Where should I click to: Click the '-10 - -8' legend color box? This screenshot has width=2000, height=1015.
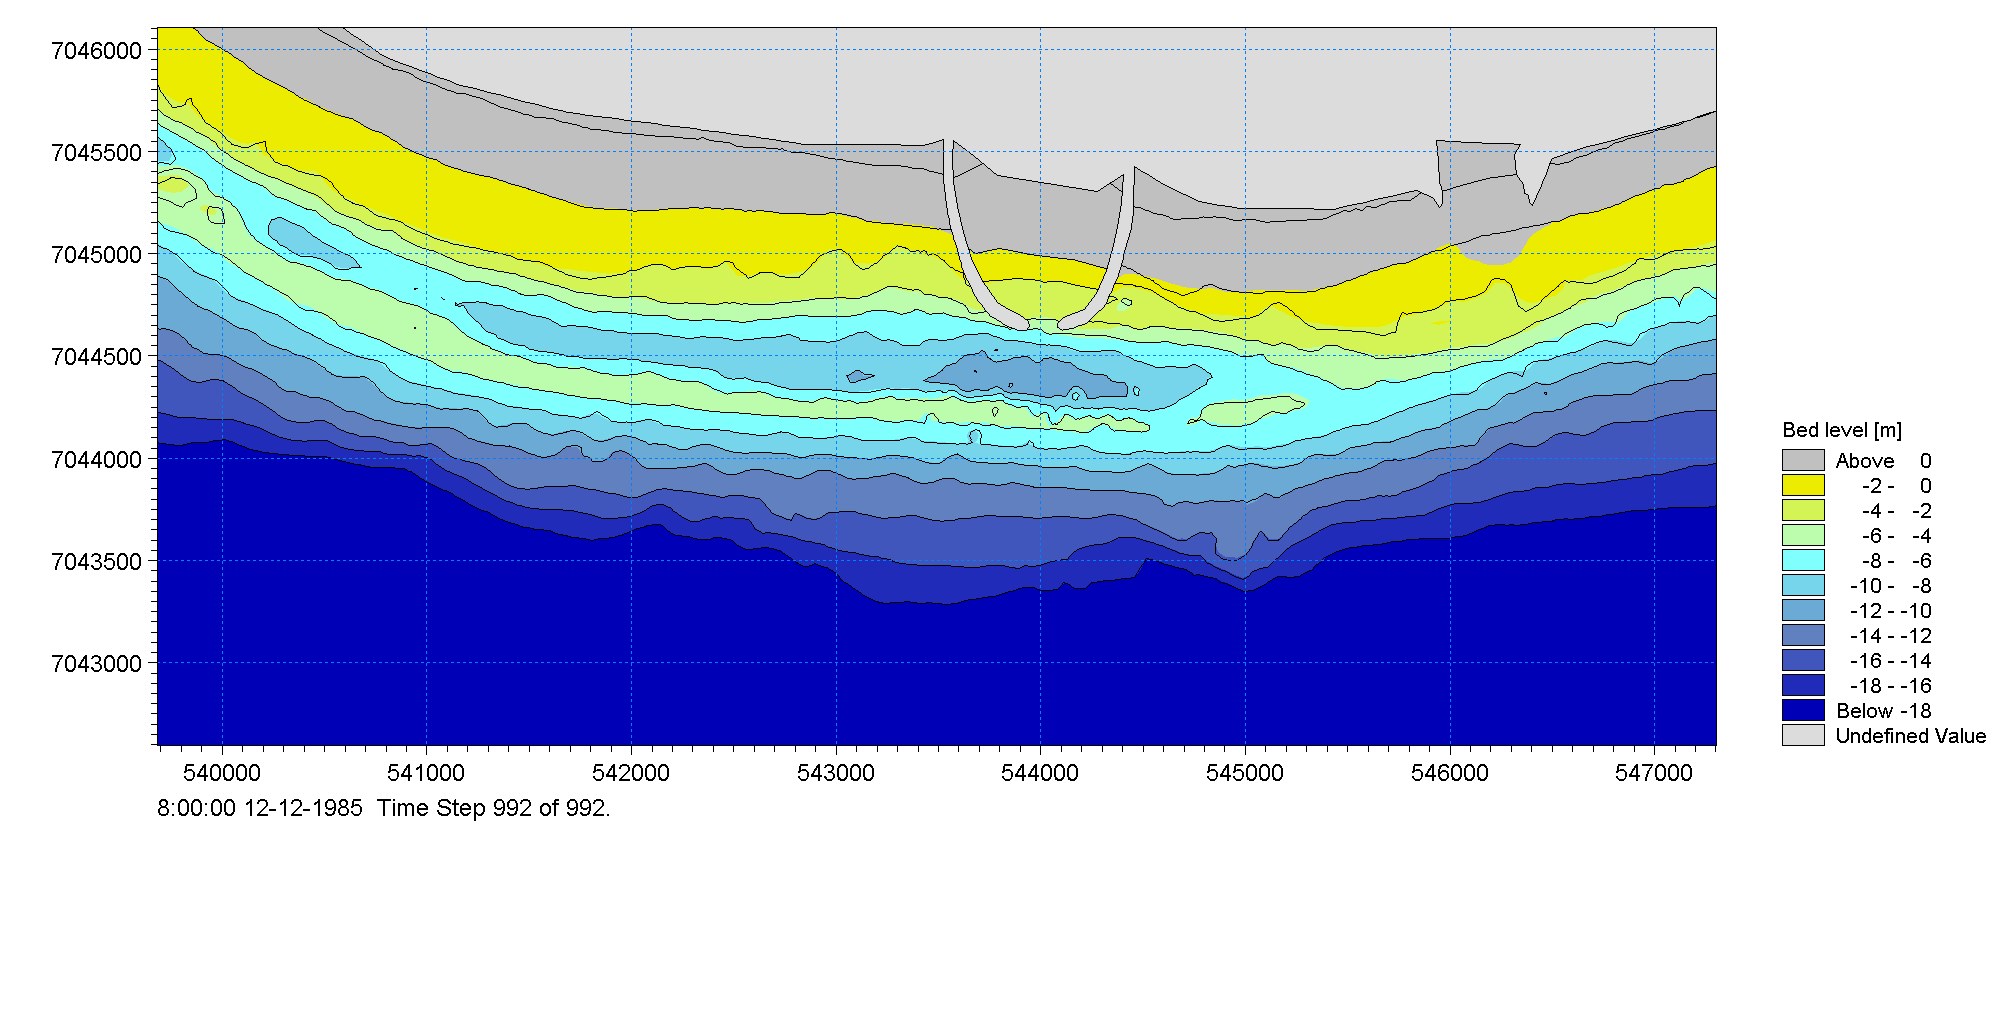pos(1803,585)
